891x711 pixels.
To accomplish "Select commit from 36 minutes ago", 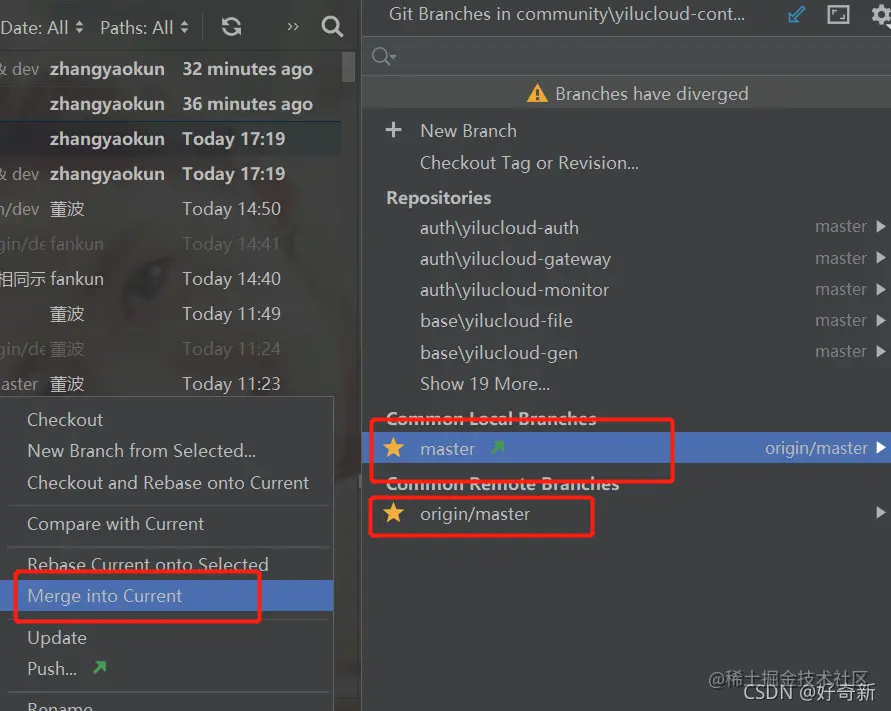I will [170, 104].
